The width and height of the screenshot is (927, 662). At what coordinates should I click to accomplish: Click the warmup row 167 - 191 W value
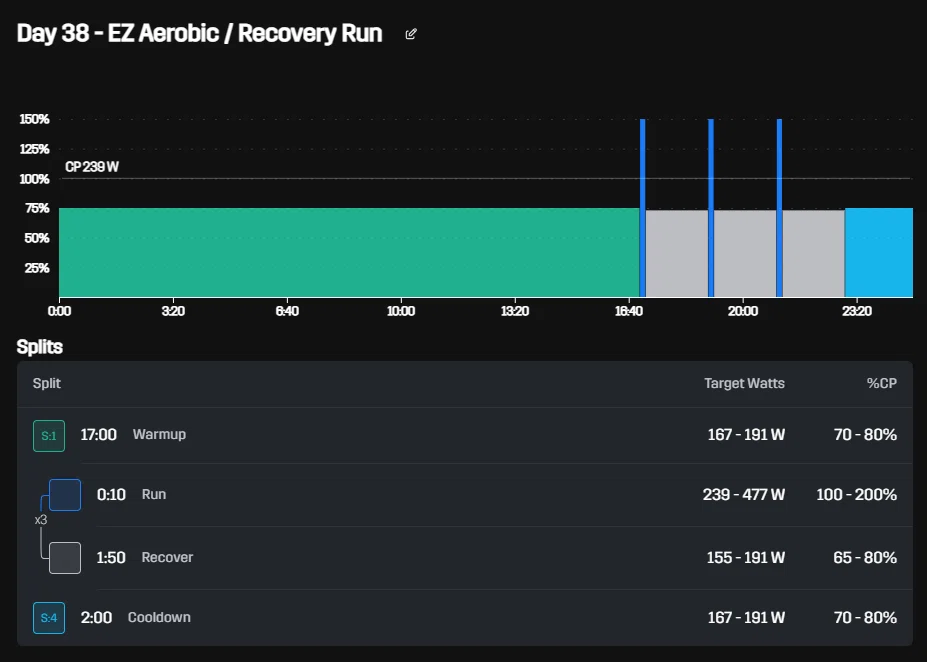click(746, 434)
